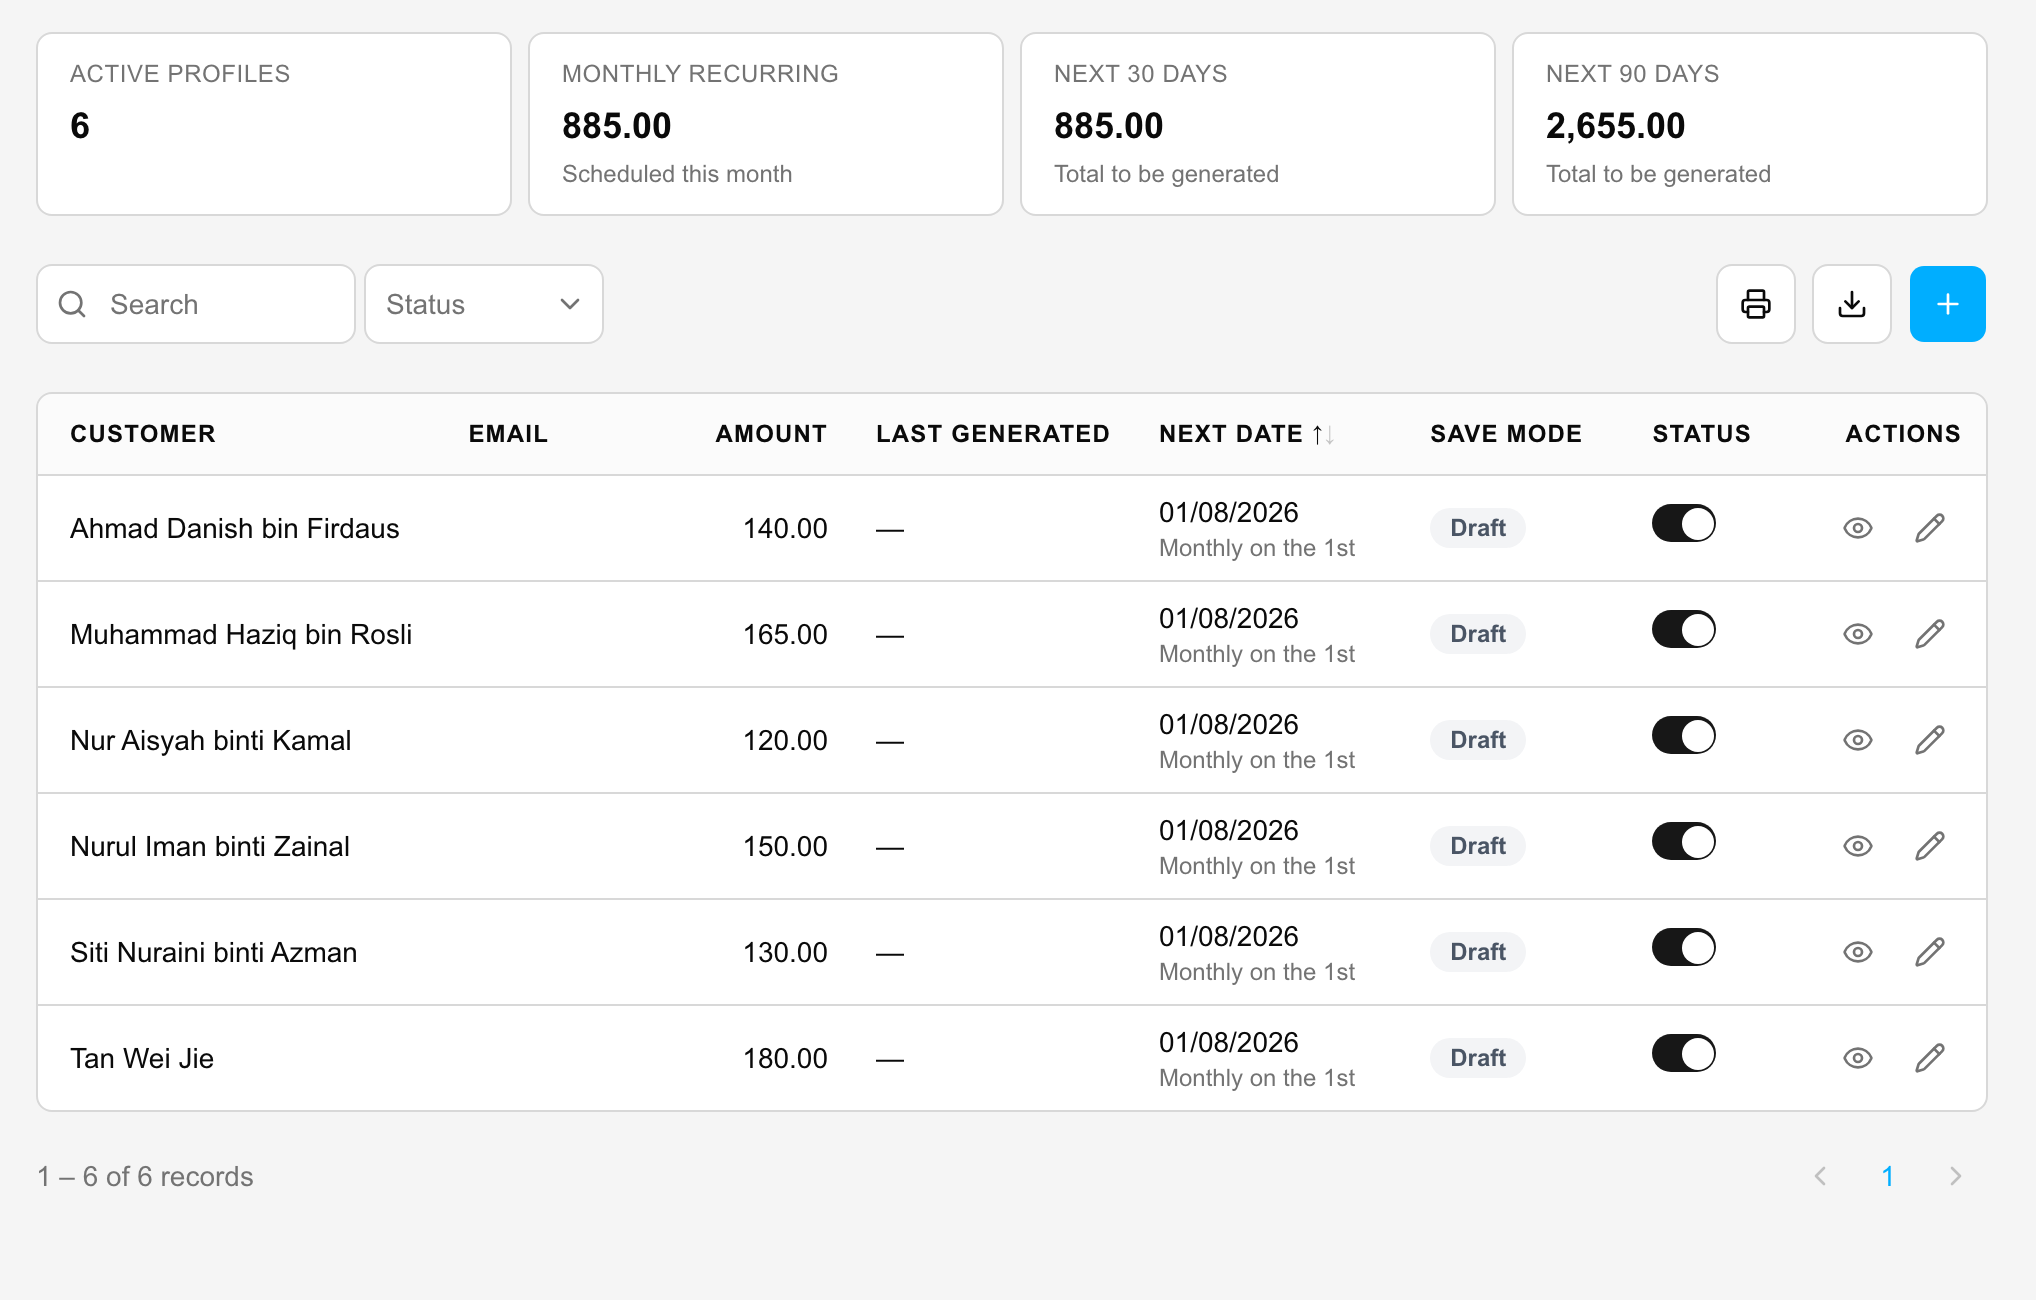
Task: Go to next page chevron
Action: pyautogui.click(x=1955, y=1176)
